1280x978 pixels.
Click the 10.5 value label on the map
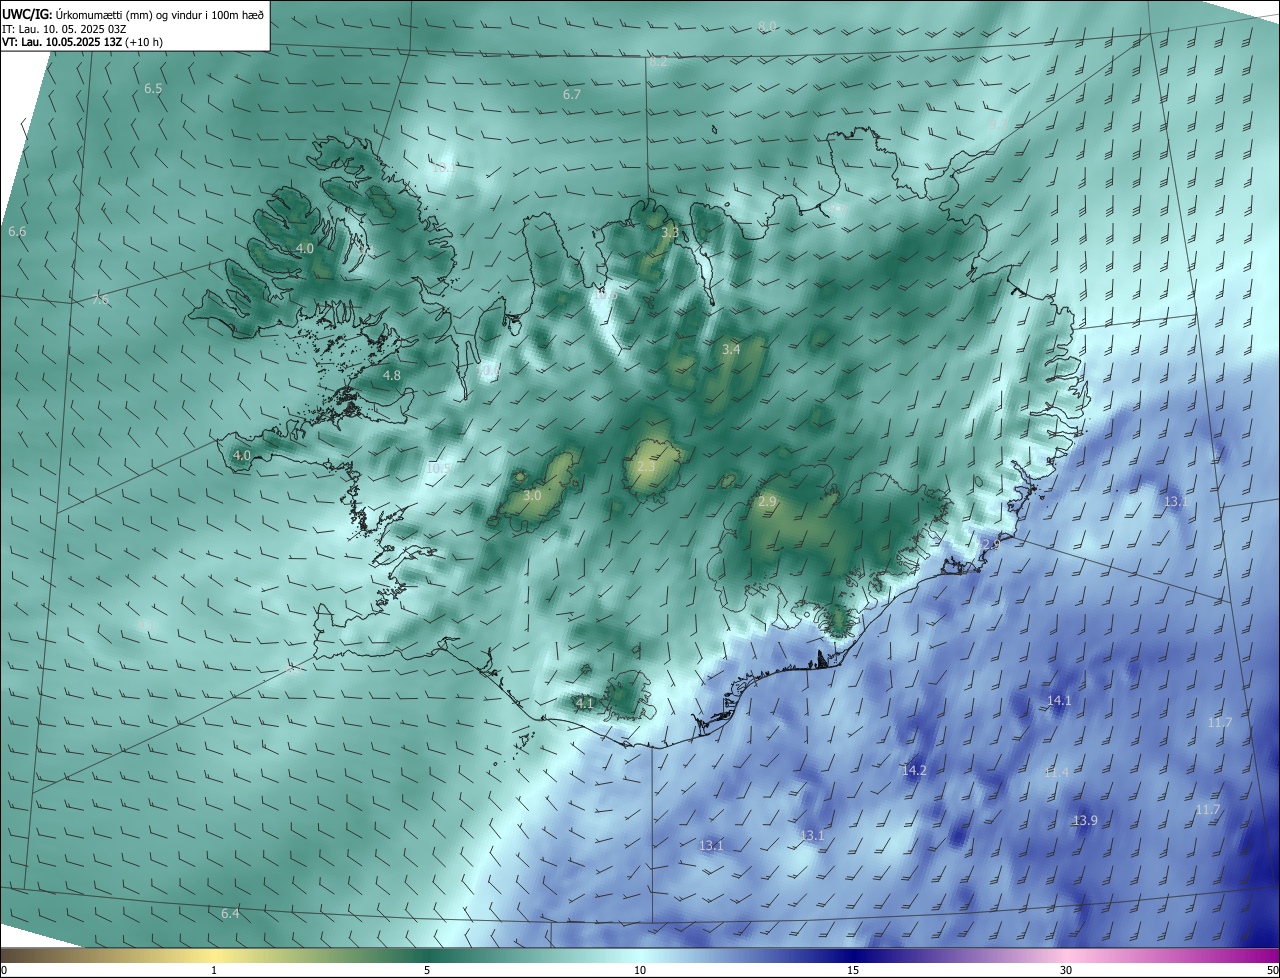click(438, 468)
